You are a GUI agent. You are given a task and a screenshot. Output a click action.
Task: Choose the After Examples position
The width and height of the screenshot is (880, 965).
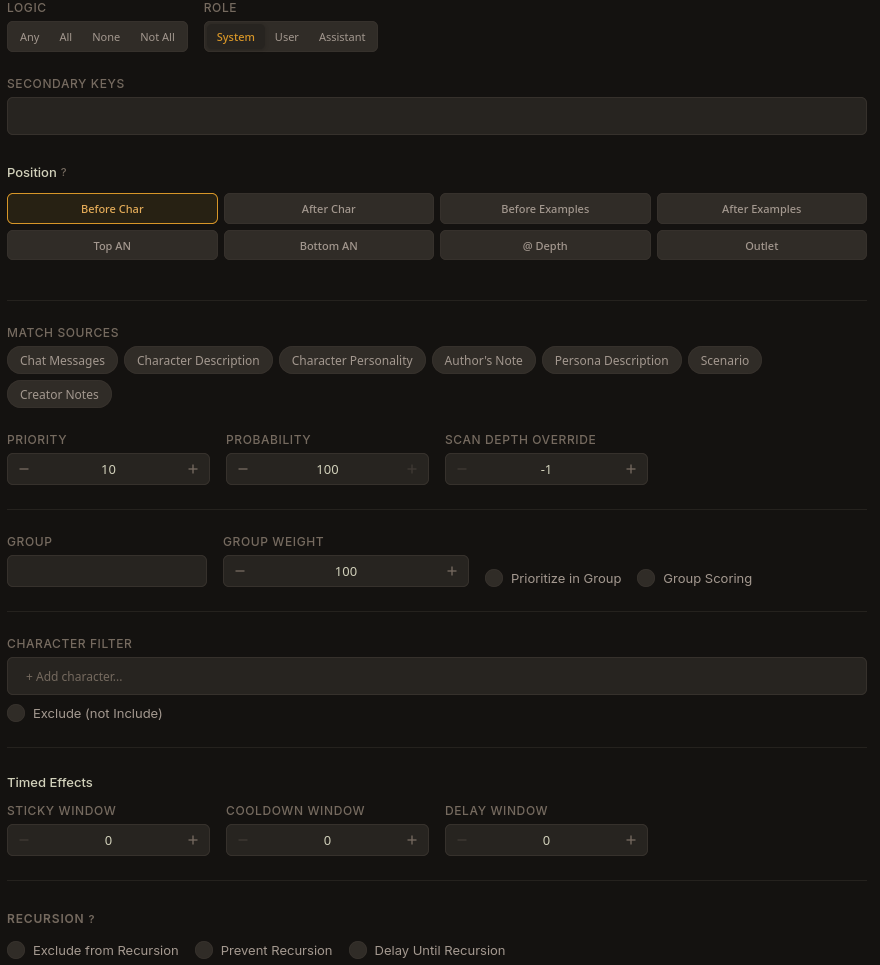[762, 209]
